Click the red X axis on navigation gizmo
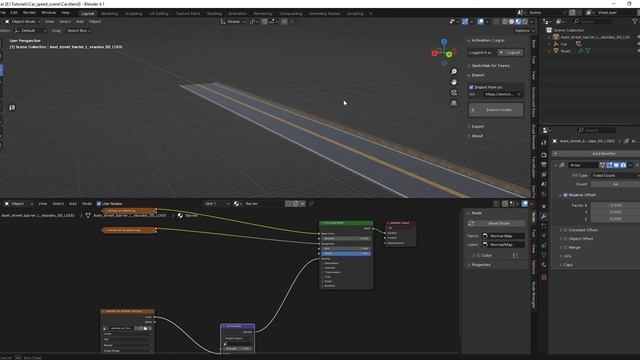The image size is (640, 360). tap(434, 53)
